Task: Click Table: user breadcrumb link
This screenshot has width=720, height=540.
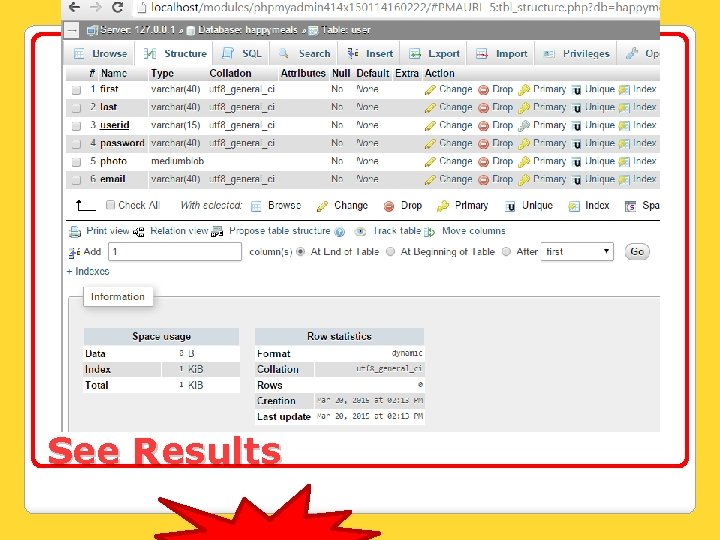Action: [346, 30]
